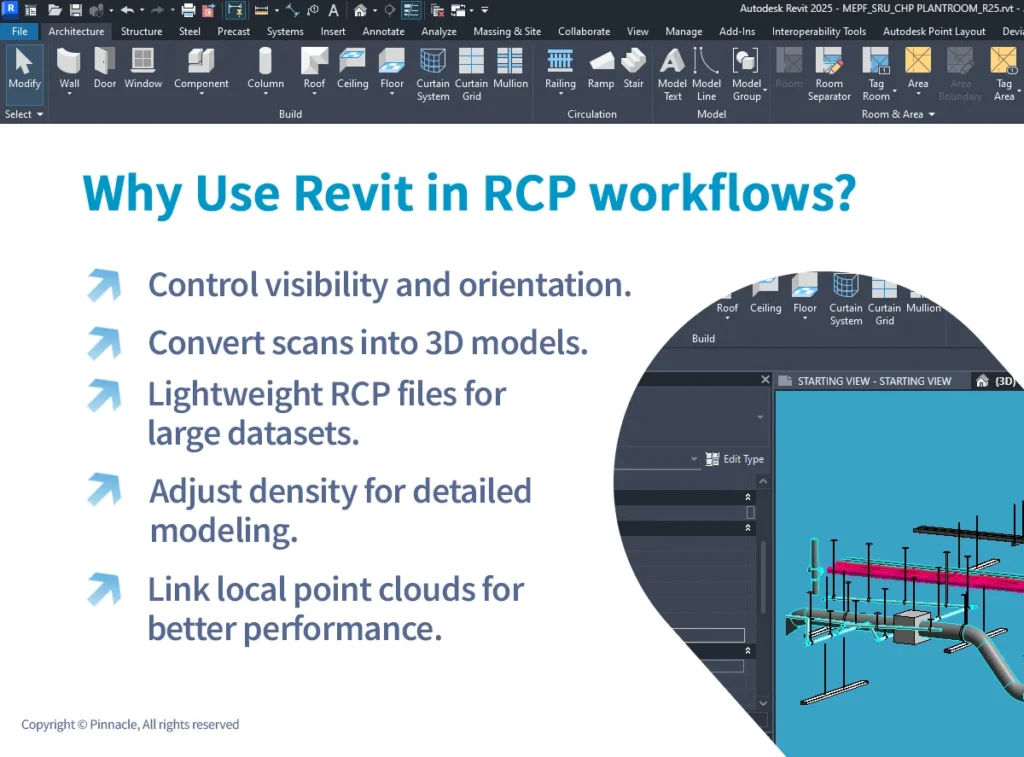Screen dimensions: 1024x757
Task: Switch to the Structure ribbon tab
Action: [x=141, y=31]
